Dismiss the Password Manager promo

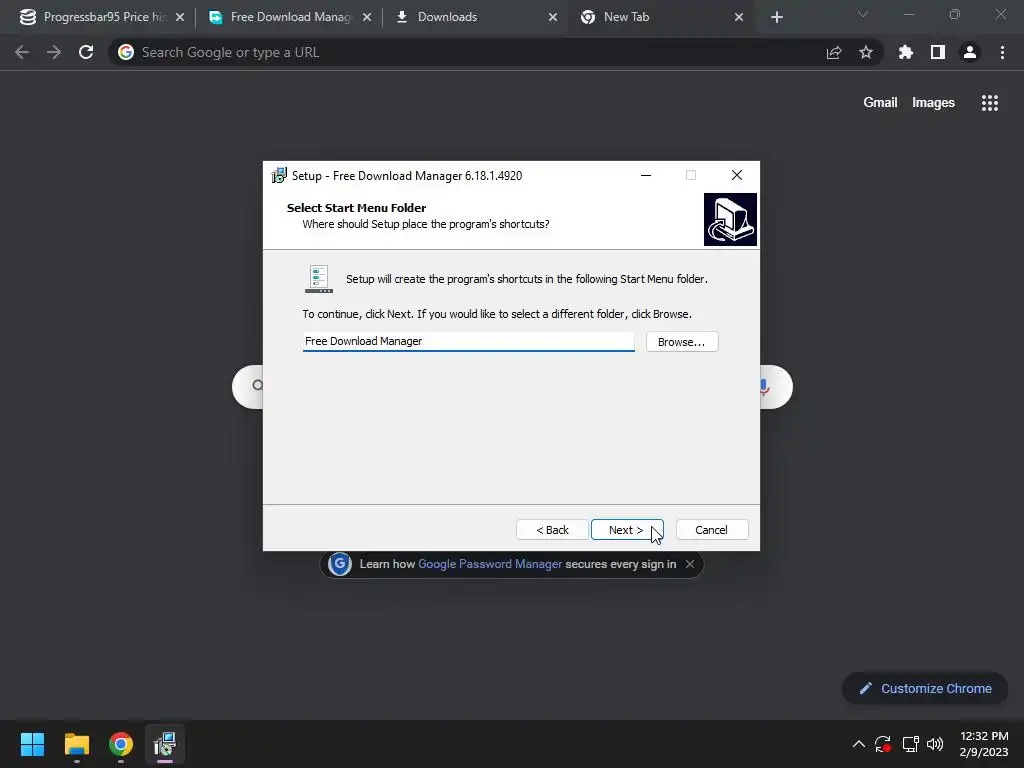690,564
